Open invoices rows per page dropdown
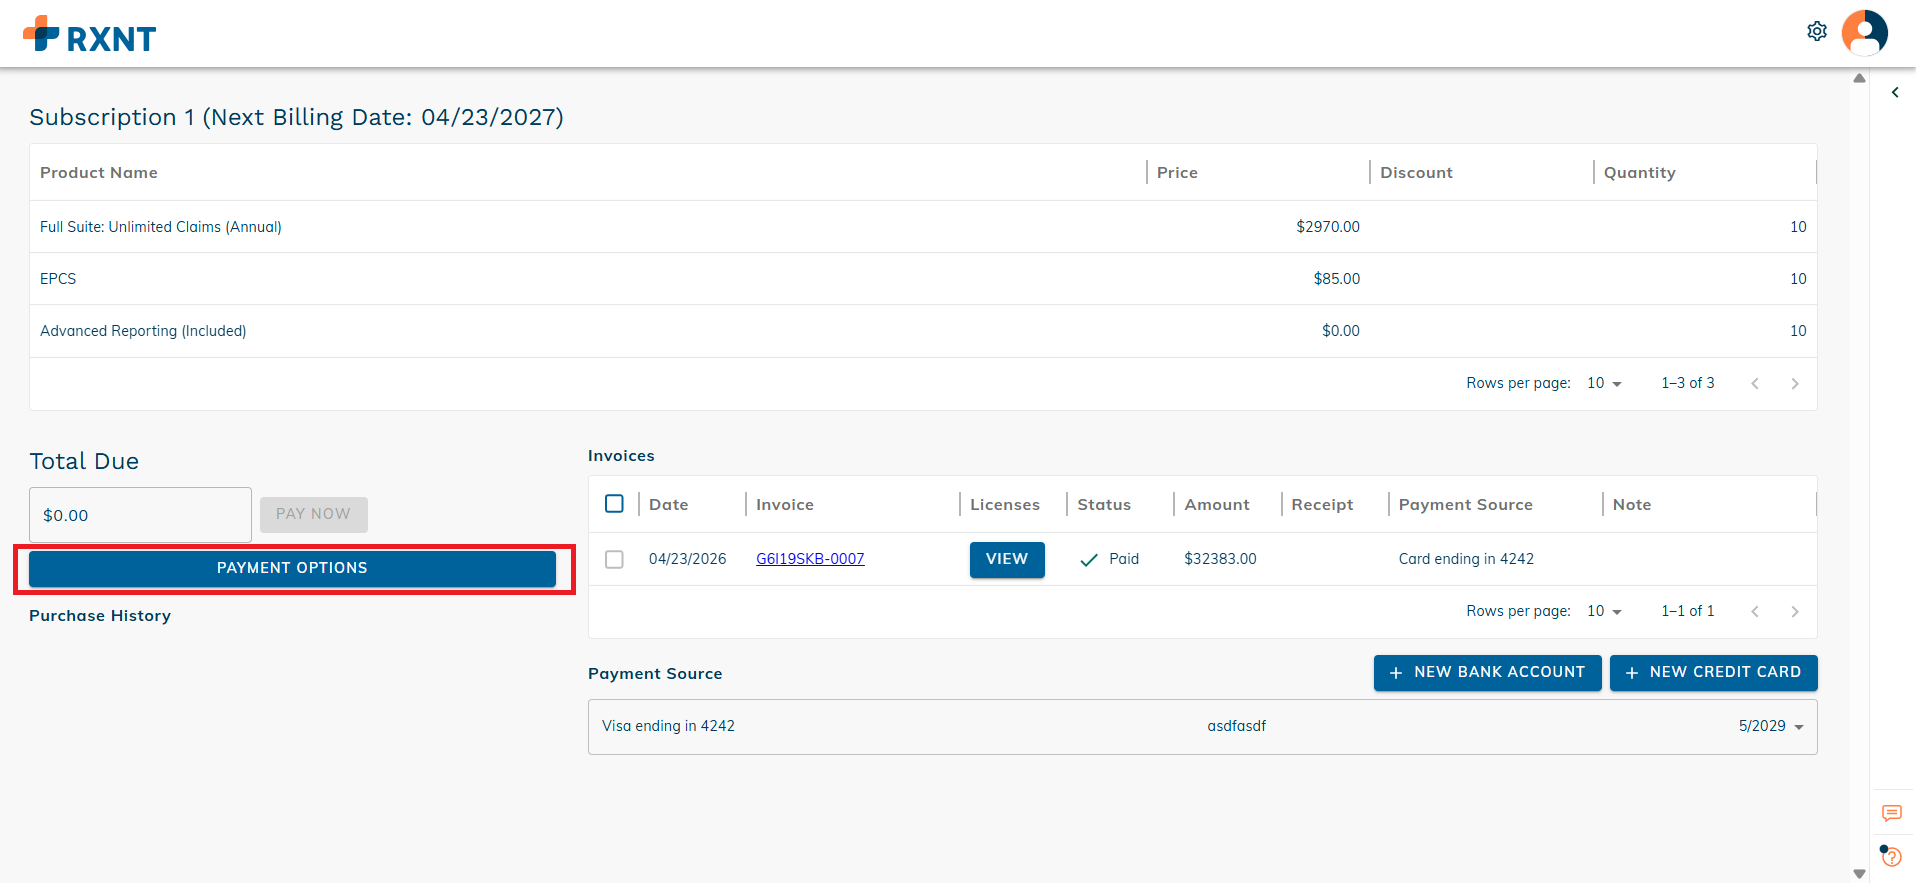 pos(1604,612)
